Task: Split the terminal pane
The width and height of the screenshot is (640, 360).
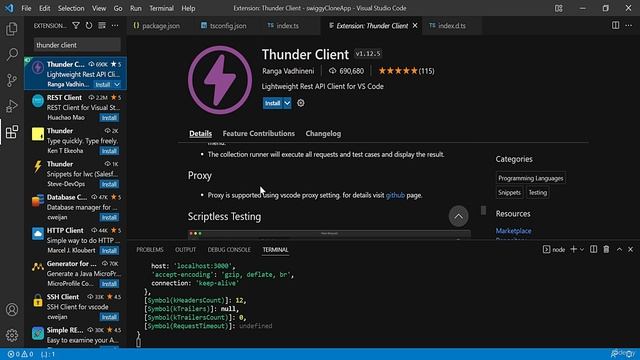Action: [x=593, y=249]
